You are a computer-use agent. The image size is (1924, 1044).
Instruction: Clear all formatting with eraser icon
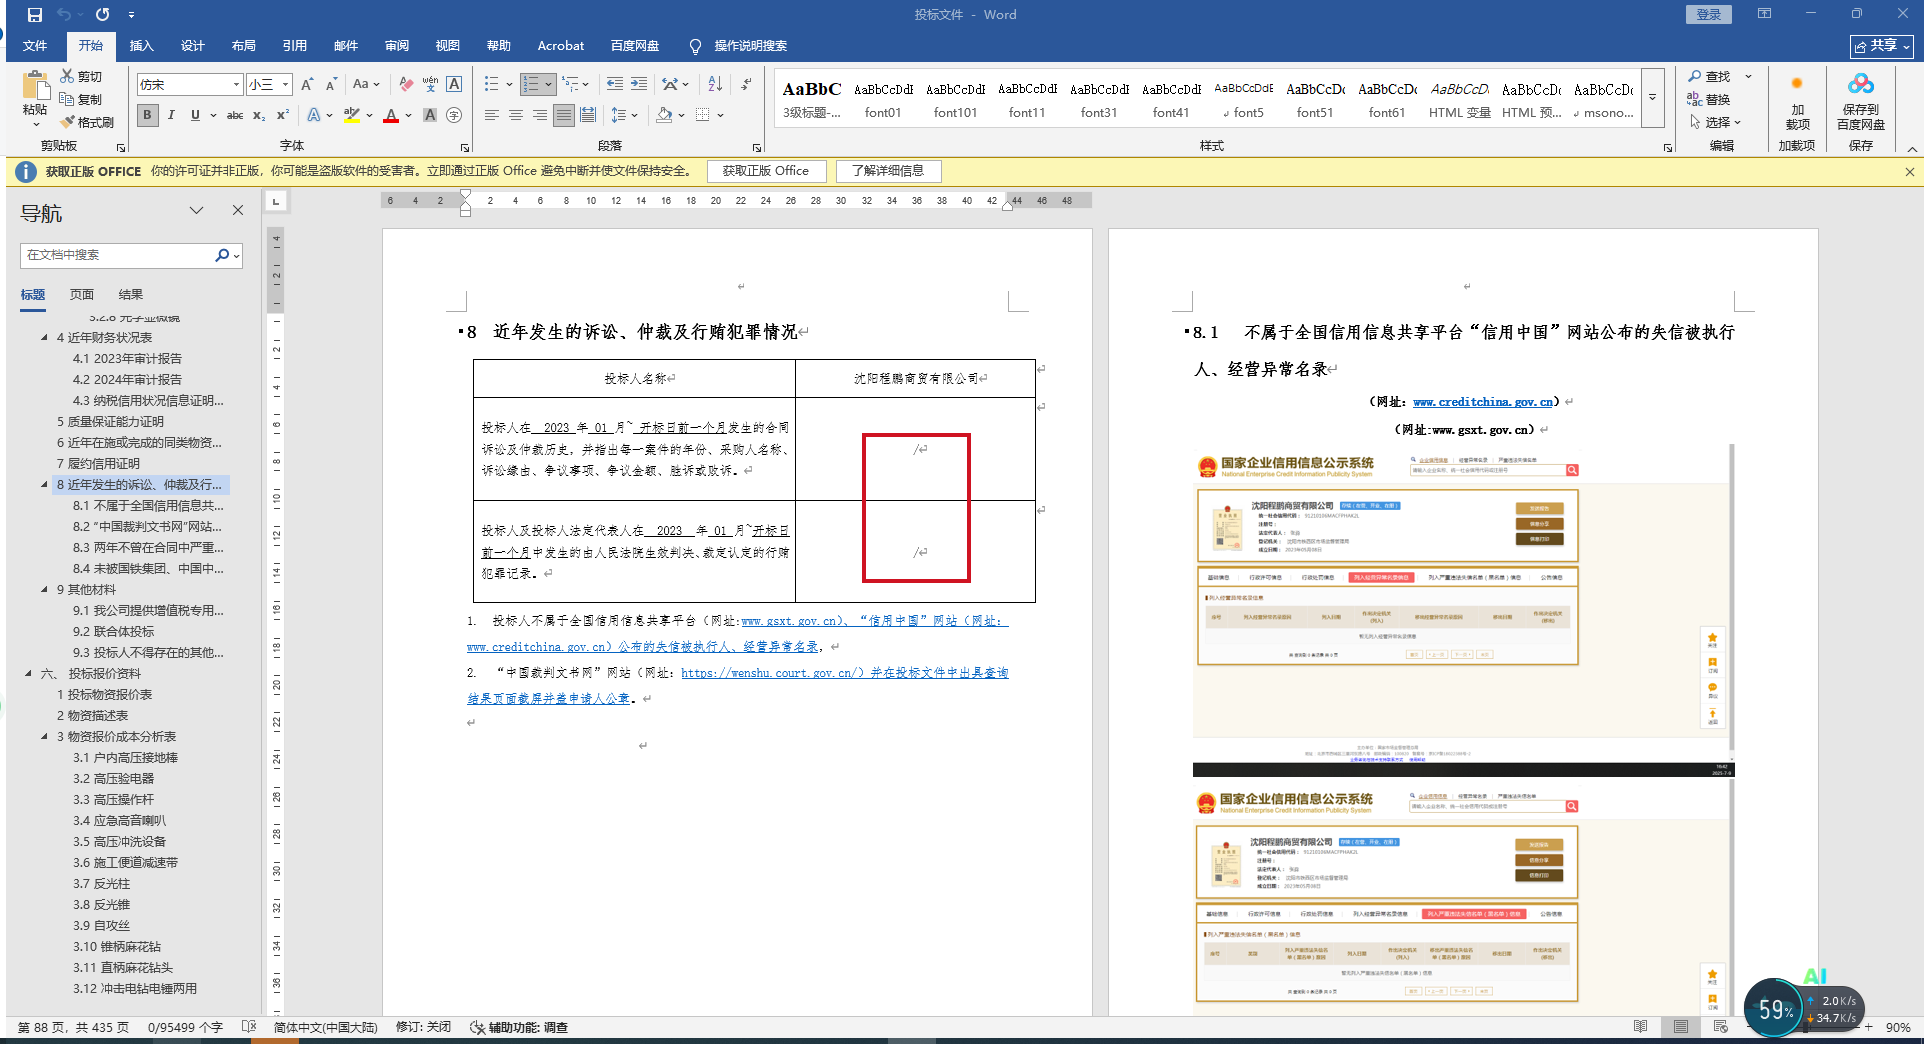tap(406, 85)
